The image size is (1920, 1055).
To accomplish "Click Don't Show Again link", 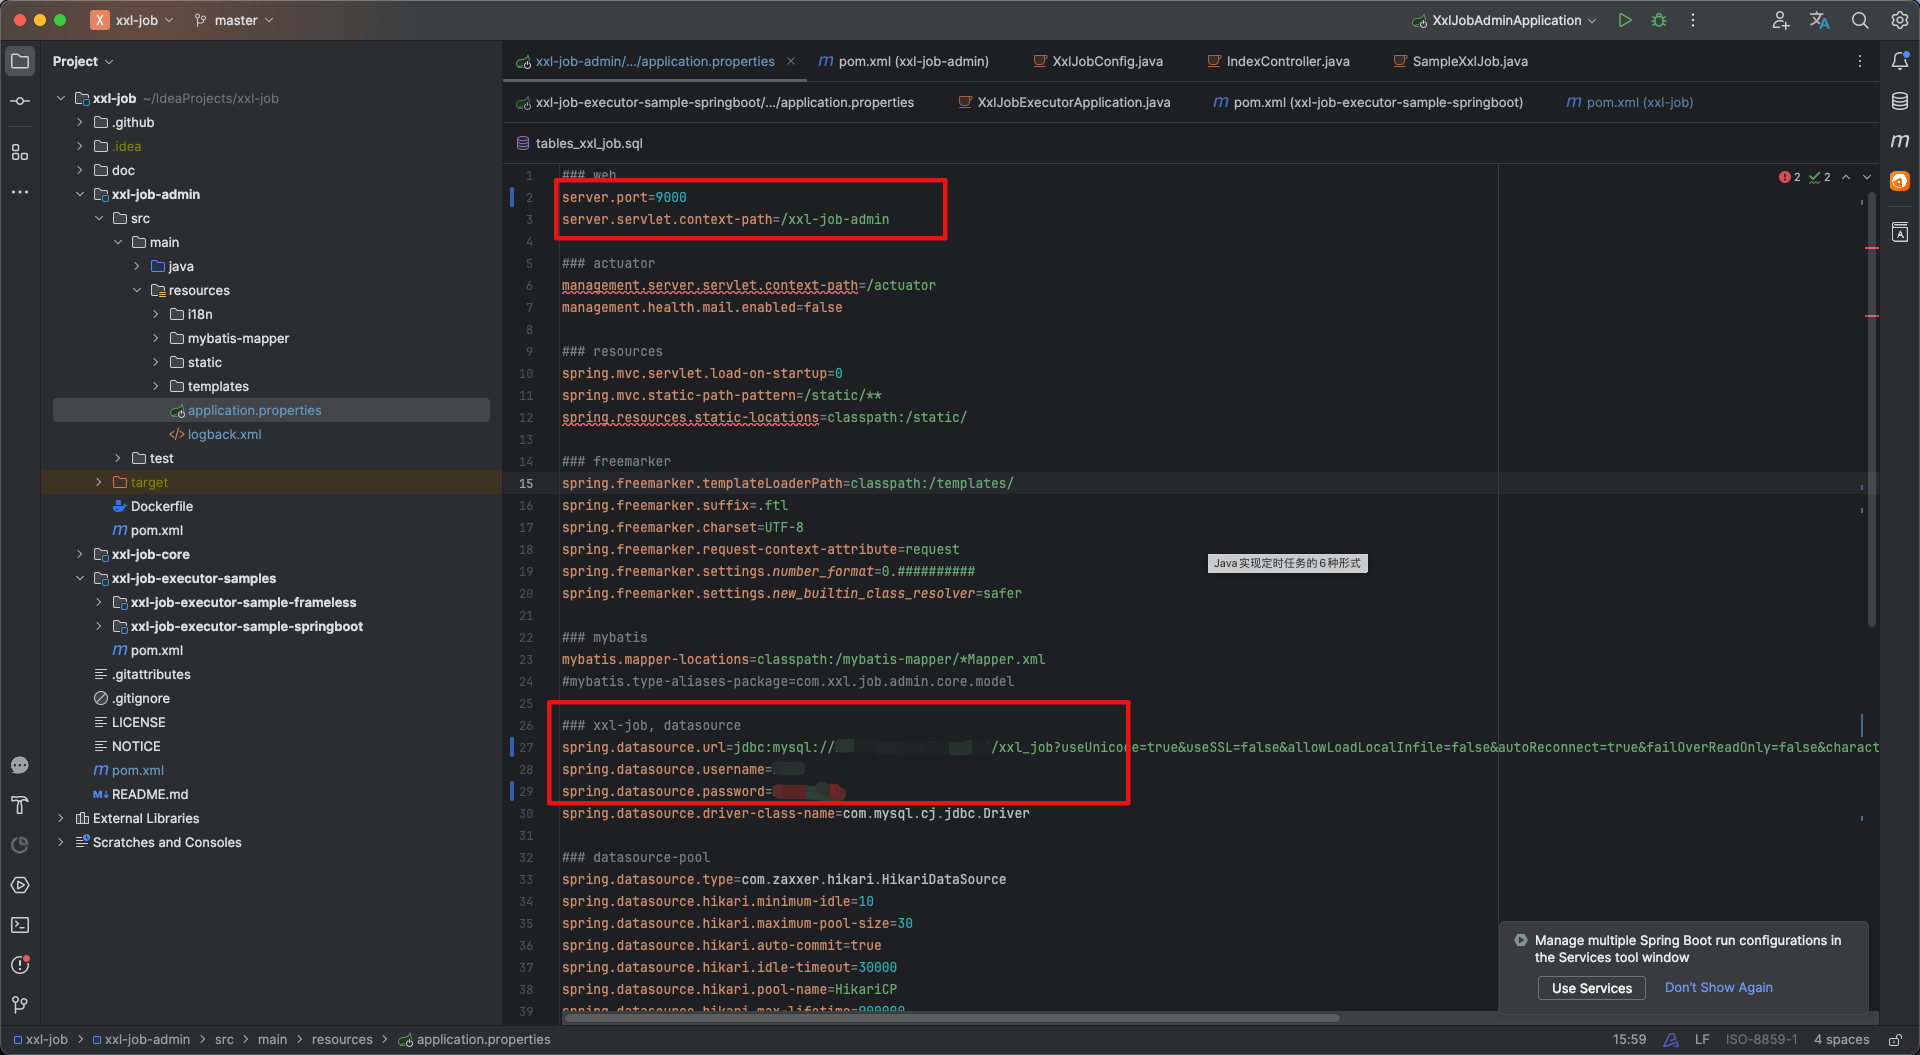I will [x=1718, y=988].
